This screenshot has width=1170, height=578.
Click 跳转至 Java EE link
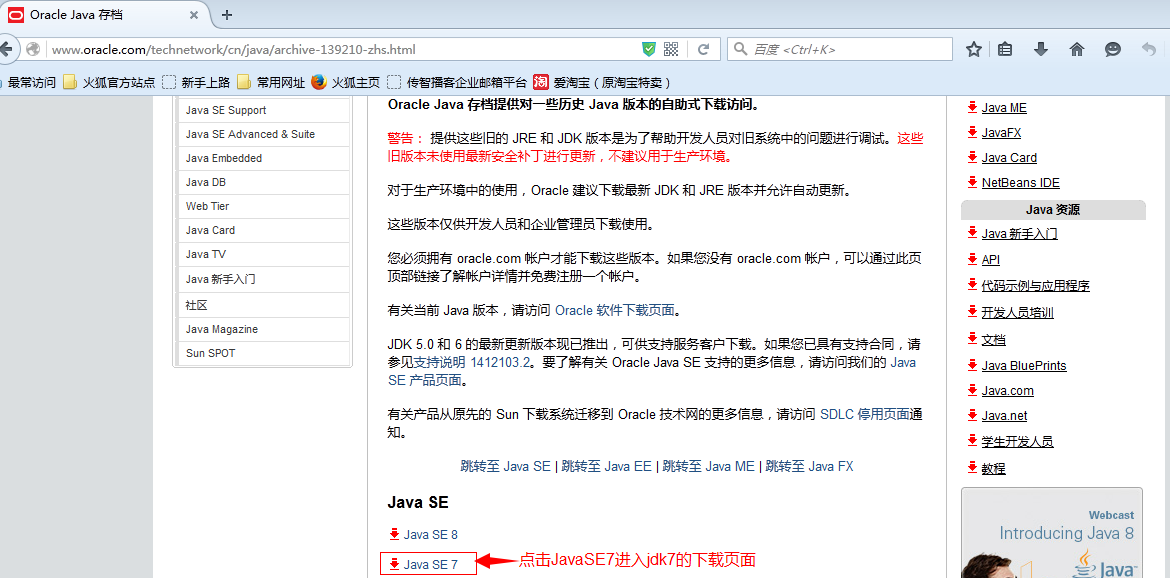(607, 466)
